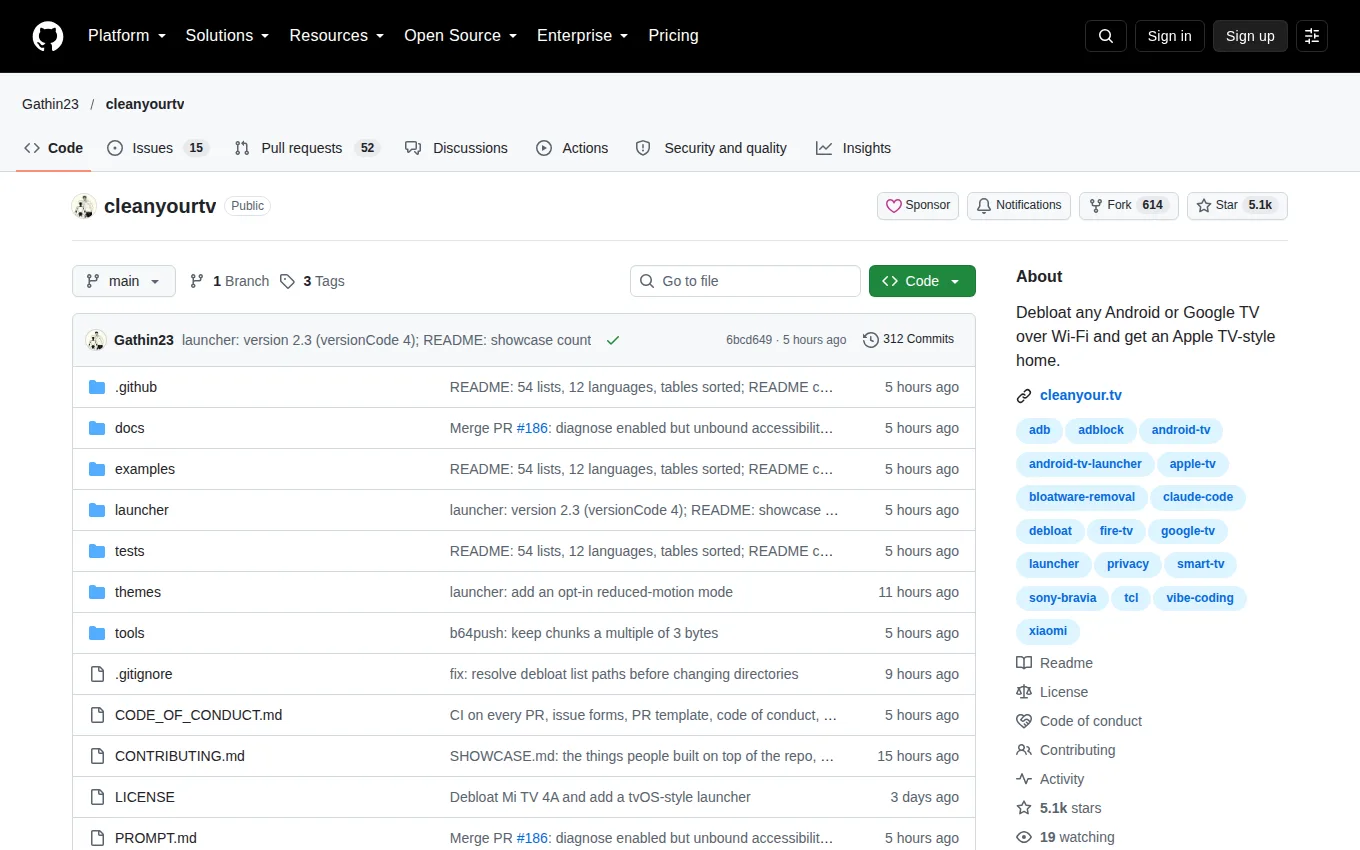Click the eye icon beside 19 watching

pyautogui.click(x=1024, y=837)
